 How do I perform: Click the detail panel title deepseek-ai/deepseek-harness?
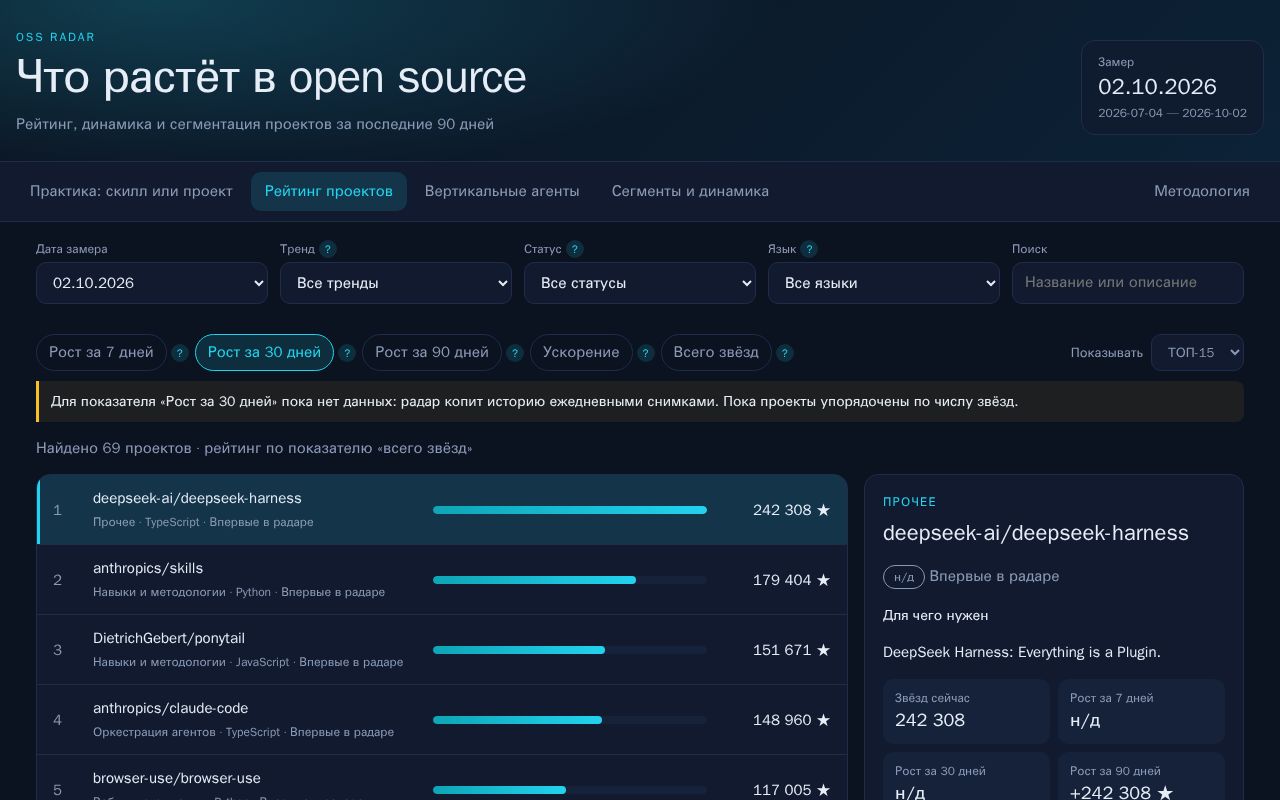point(1036,533)
